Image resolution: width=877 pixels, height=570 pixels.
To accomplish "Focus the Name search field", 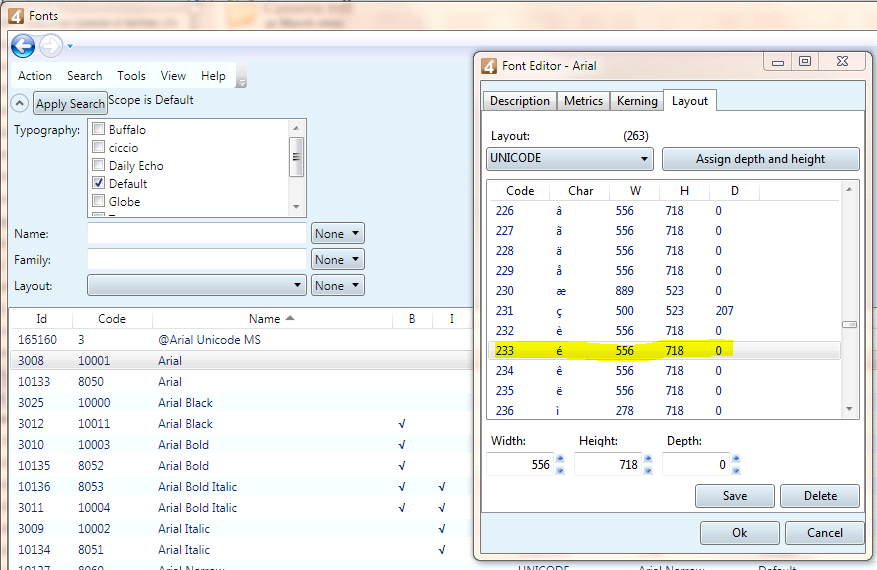I will (197, 233).
